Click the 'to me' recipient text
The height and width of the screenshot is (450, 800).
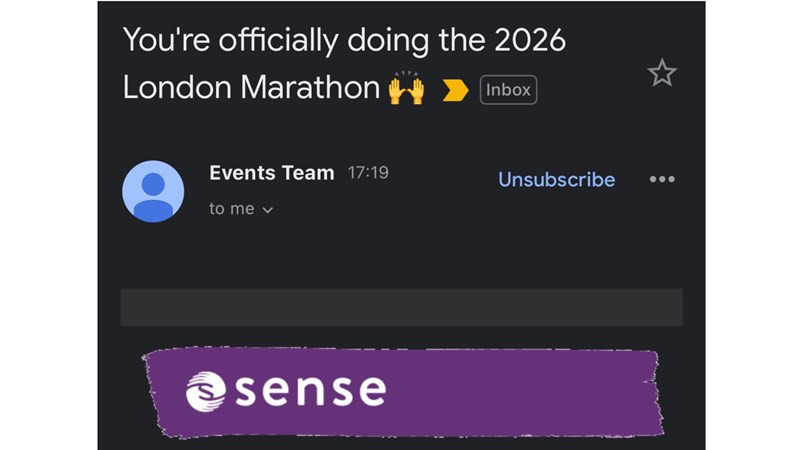(231, 209)
